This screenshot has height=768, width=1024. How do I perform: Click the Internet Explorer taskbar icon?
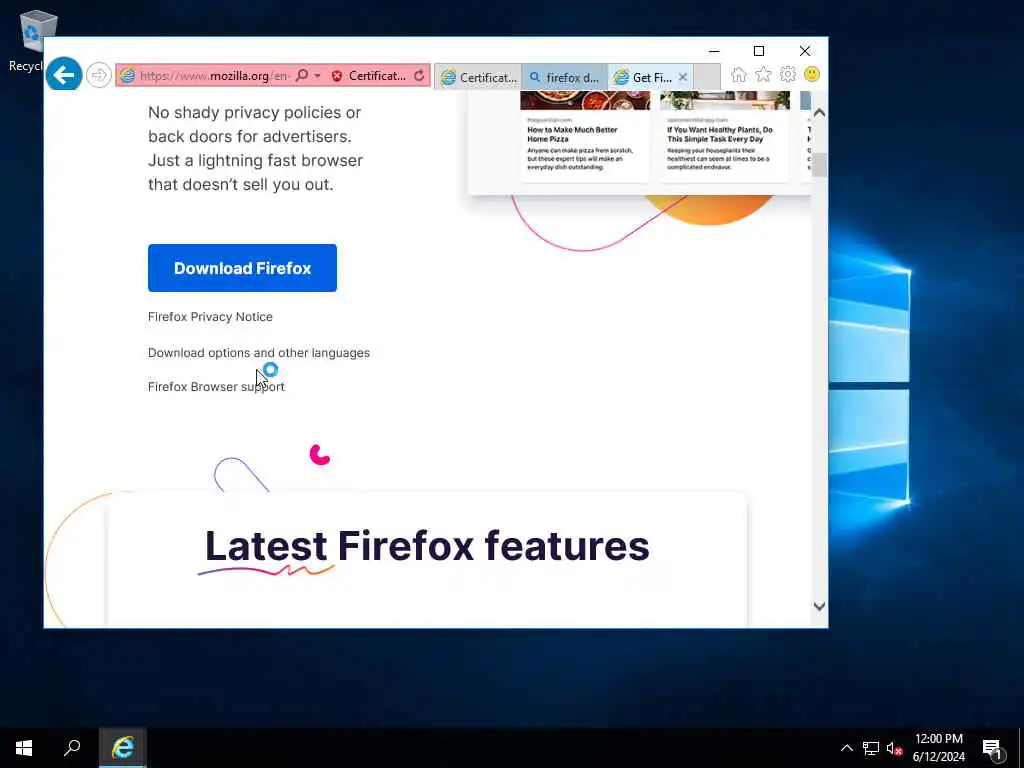(123, 748)
